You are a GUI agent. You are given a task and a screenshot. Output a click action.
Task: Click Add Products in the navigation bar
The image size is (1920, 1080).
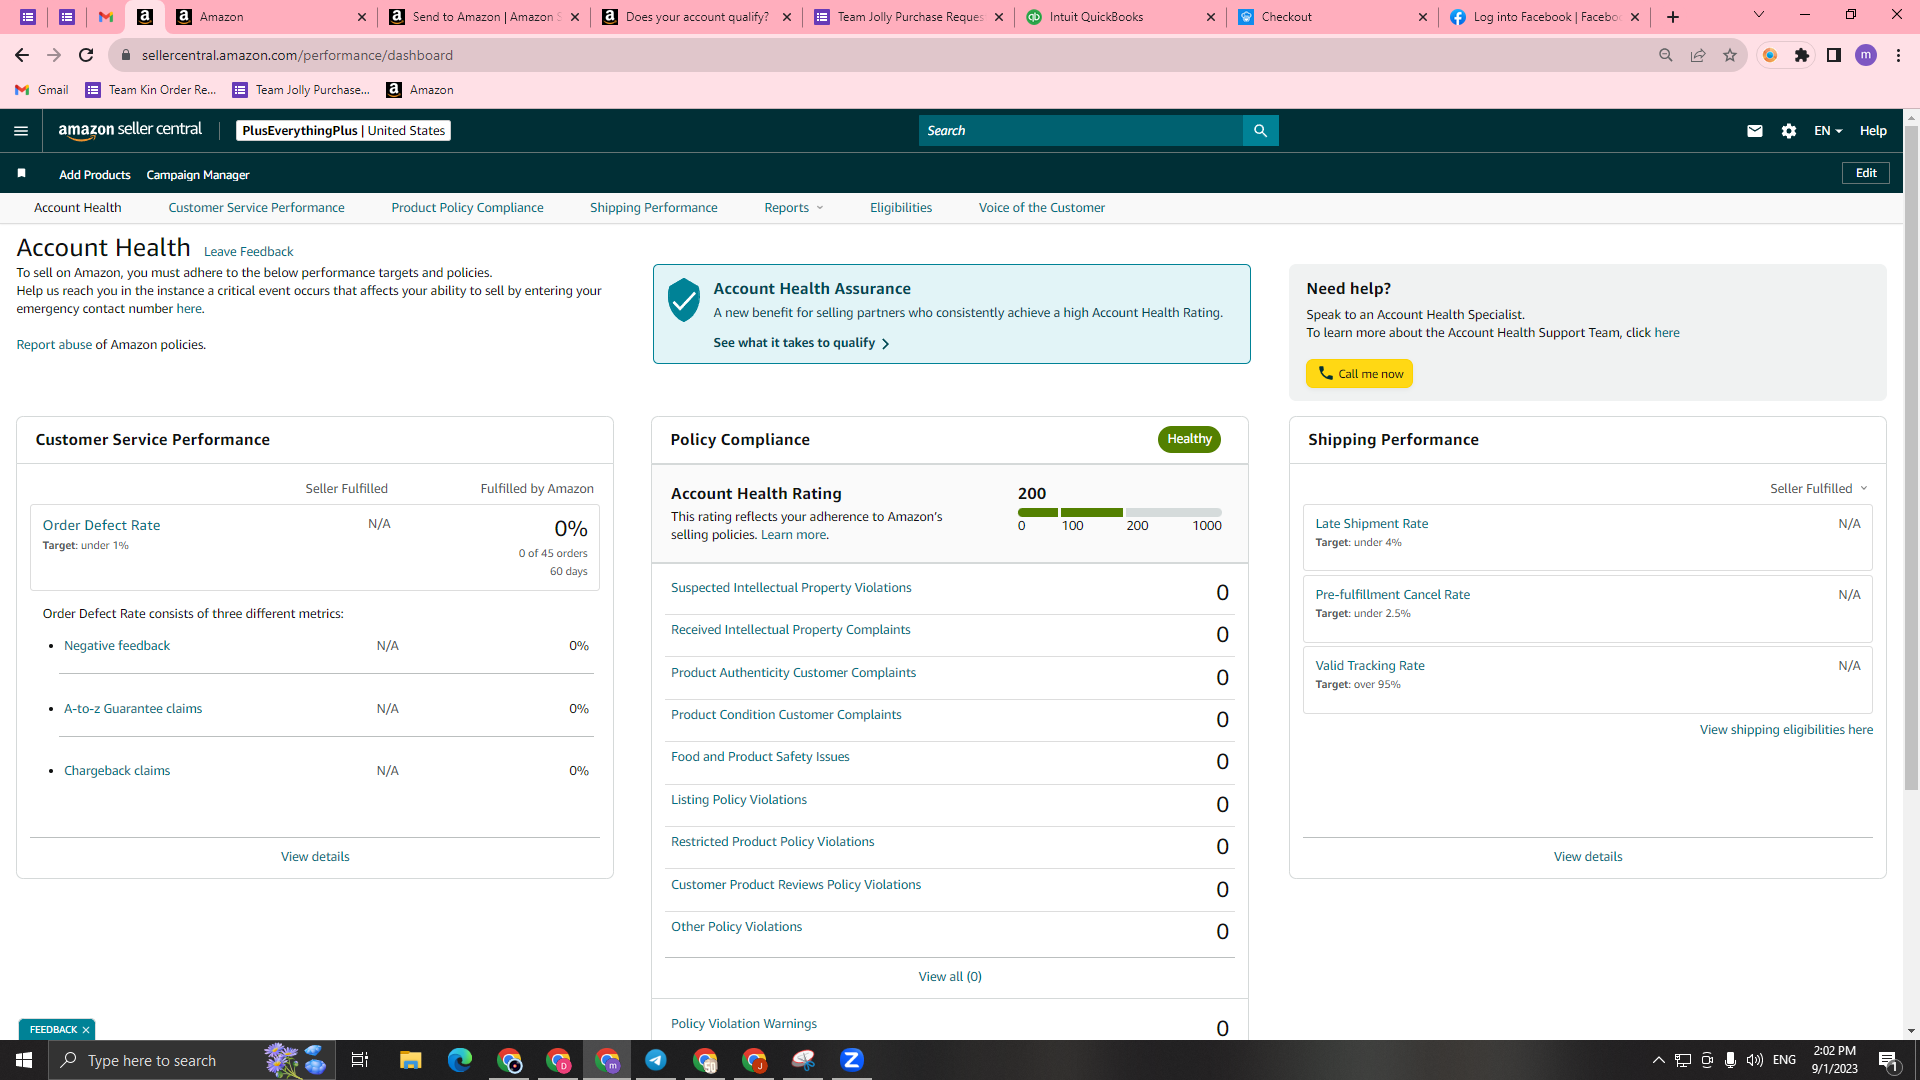click(95, 175)
